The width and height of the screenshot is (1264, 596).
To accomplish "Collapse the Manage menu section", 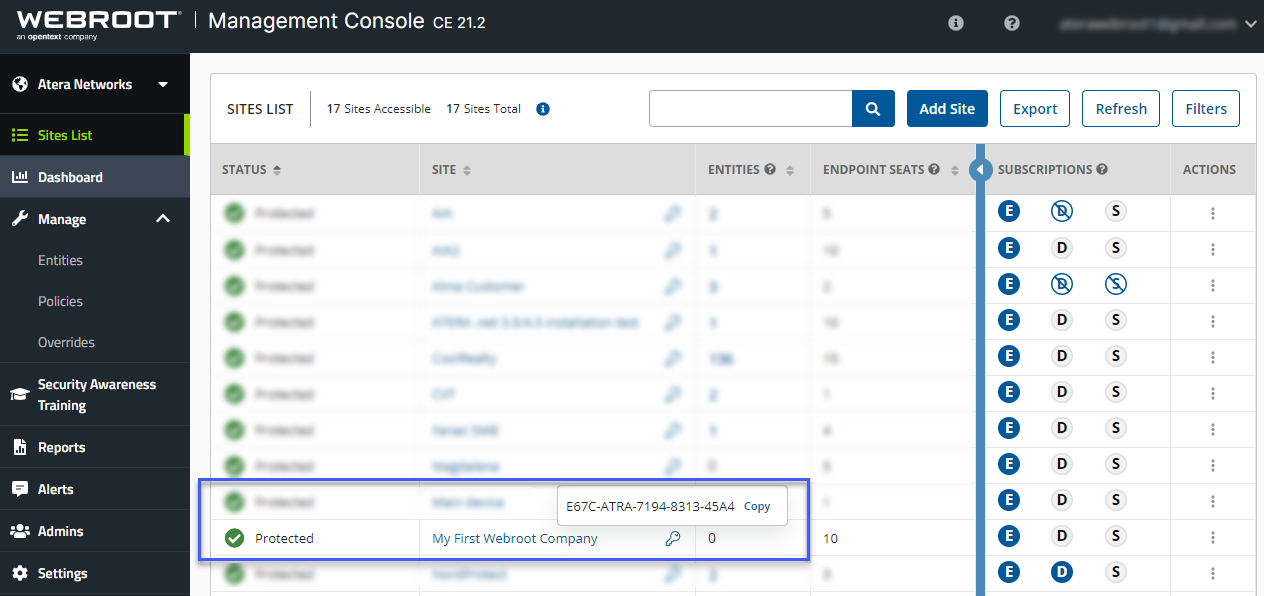I will click(163, 219).
